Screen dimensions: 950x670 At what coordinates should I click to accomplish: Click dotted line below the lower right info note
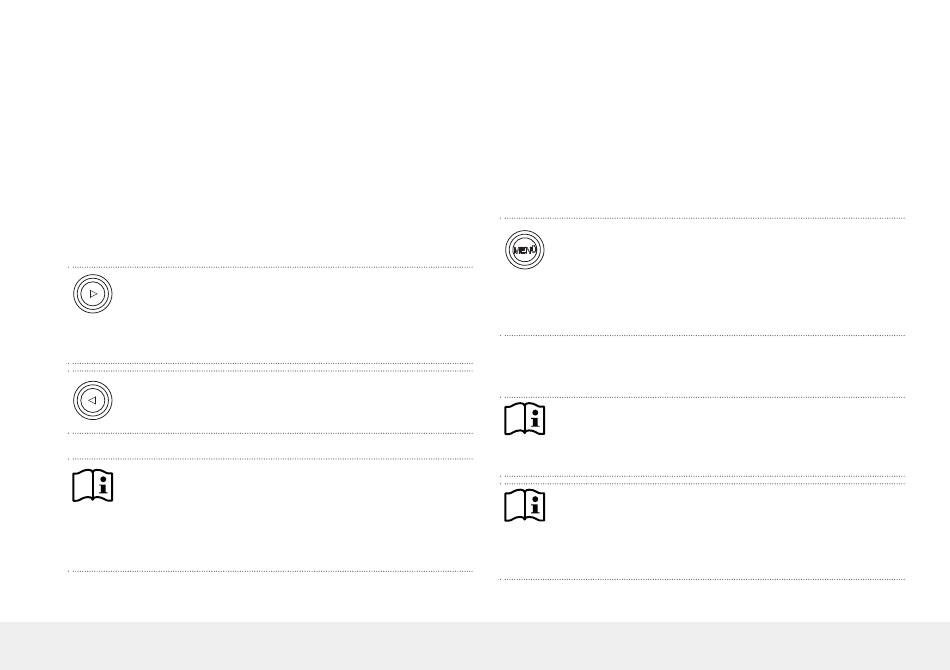pos(702,579)
